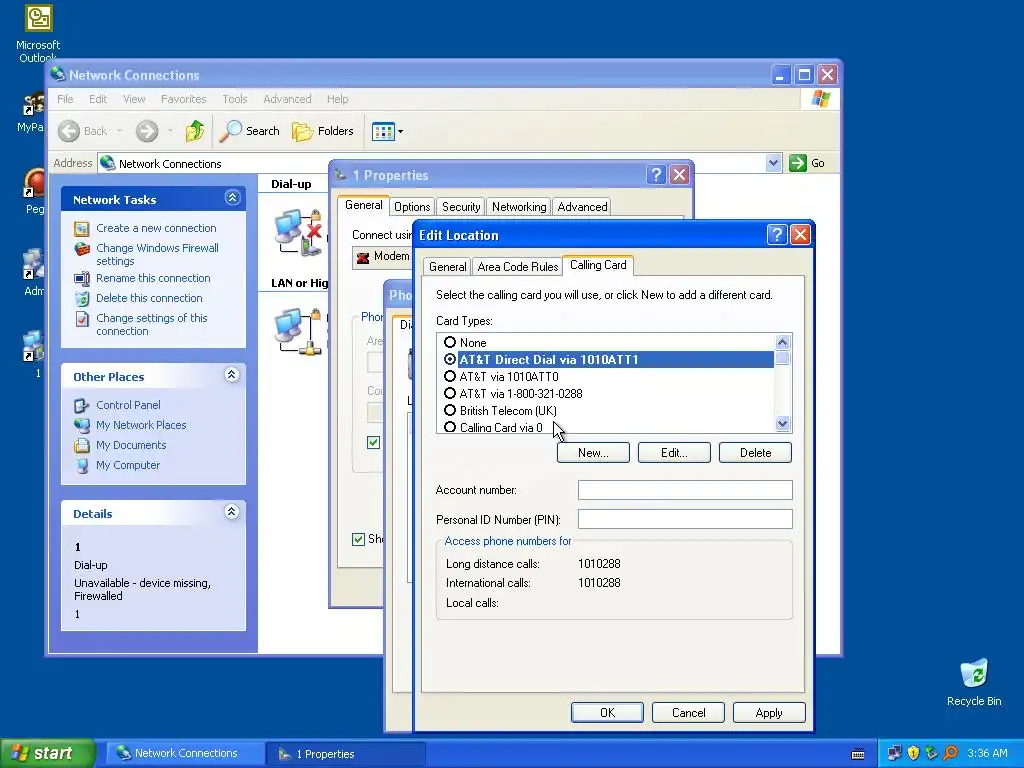Click Apply in Edit Location dialog
Image resolution: width=1024 pixels, height=768 pixels.
[769, 712]
